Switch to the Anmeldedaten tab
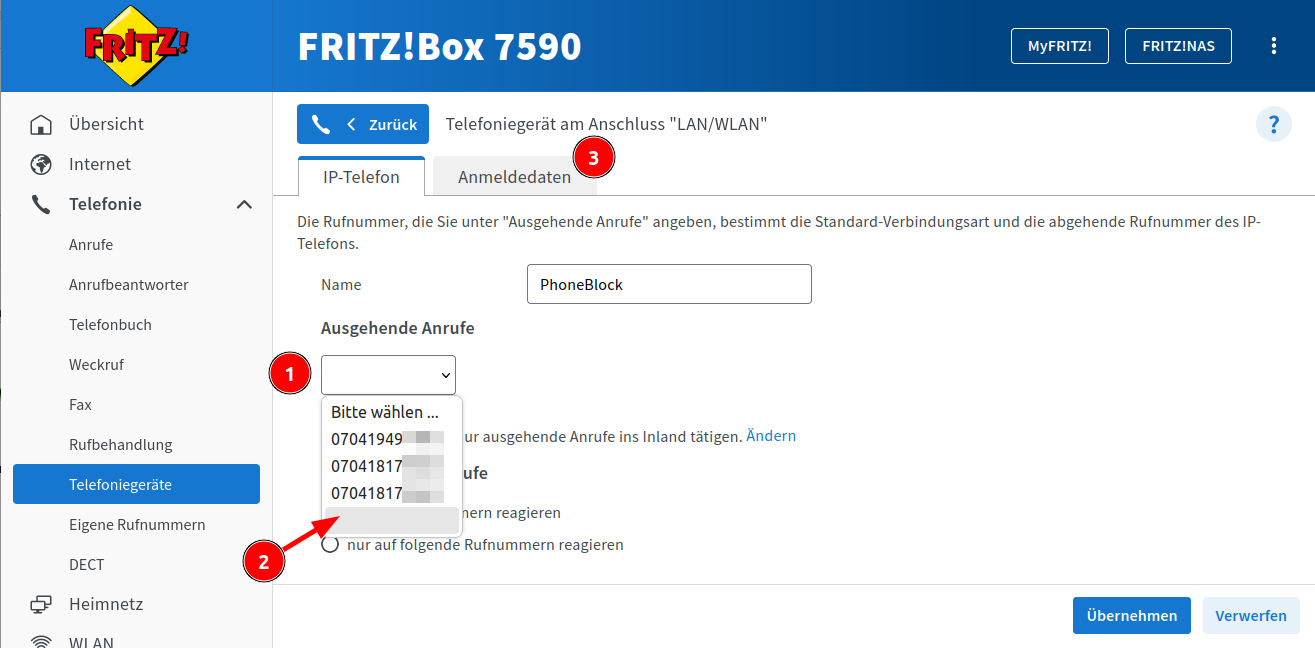1315x648 pixels. 514,177
